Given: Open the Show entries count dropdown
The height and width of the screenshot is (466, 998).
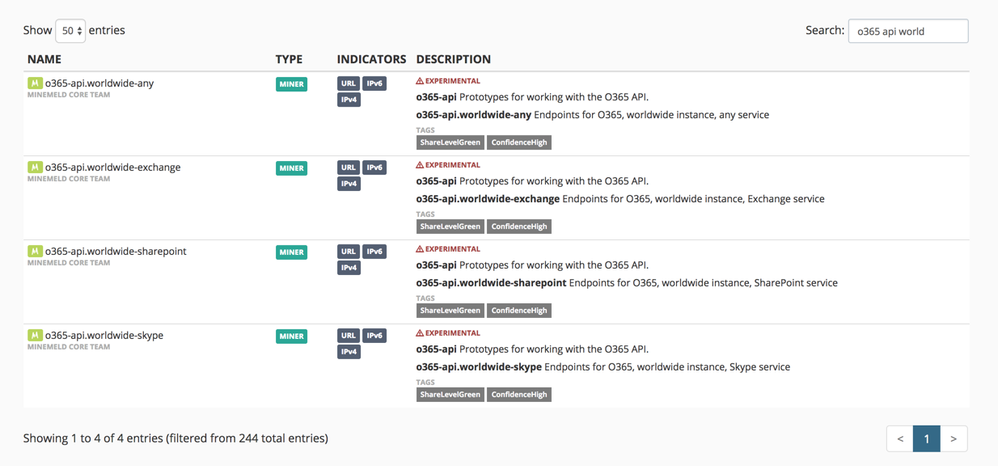Looking at the screenshot, I should 70,31.
